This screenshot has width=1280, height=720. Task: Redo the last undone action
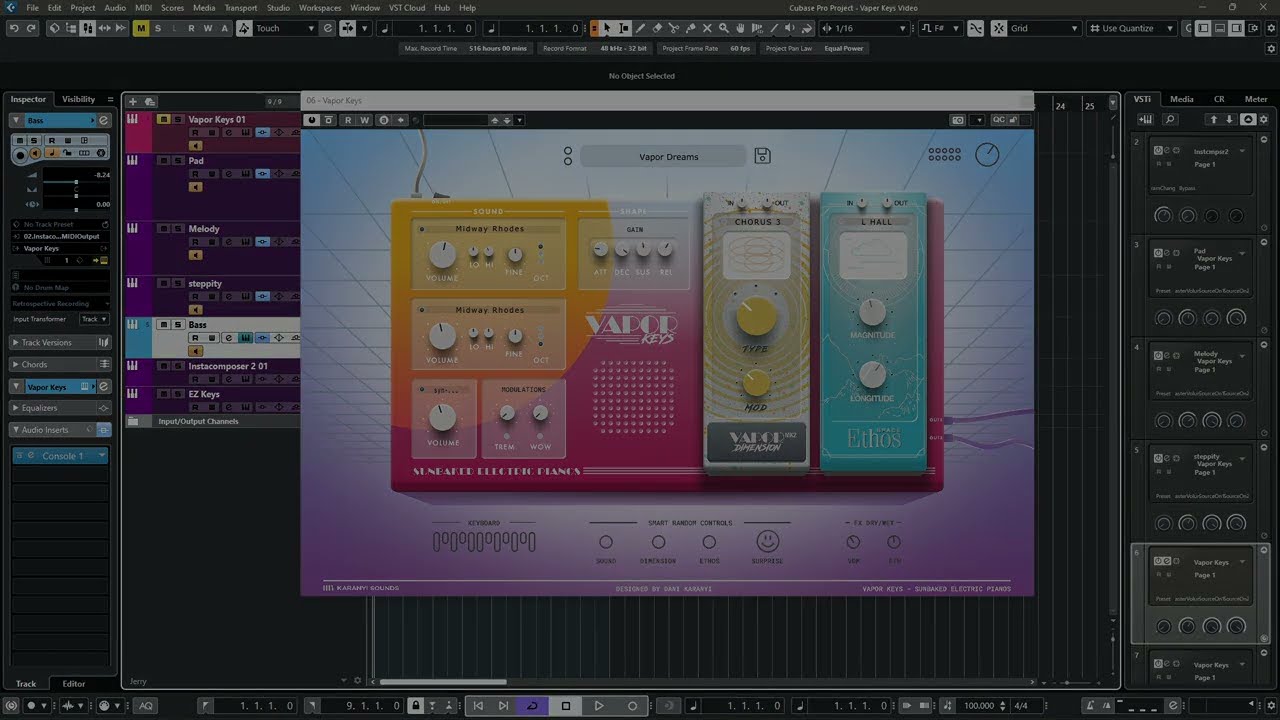tap(31, 28)
